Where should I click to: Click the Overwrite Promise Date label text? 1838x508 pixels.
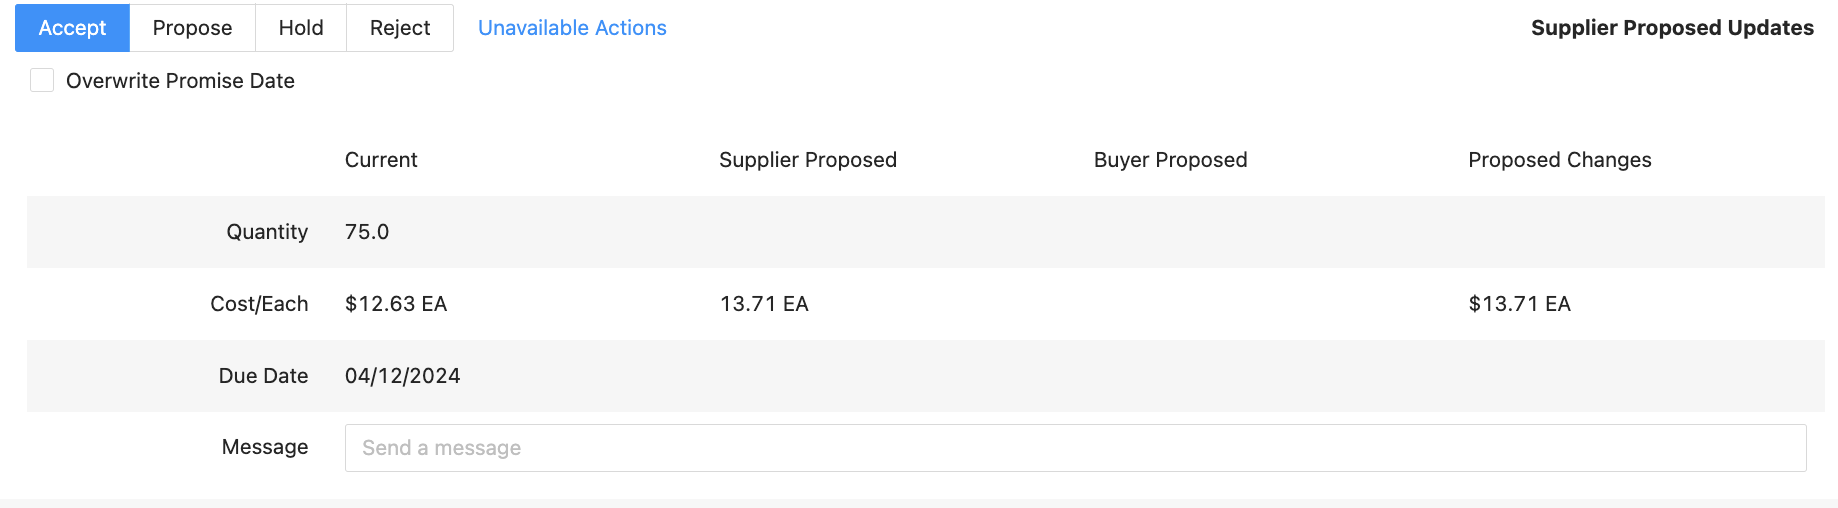180,81
